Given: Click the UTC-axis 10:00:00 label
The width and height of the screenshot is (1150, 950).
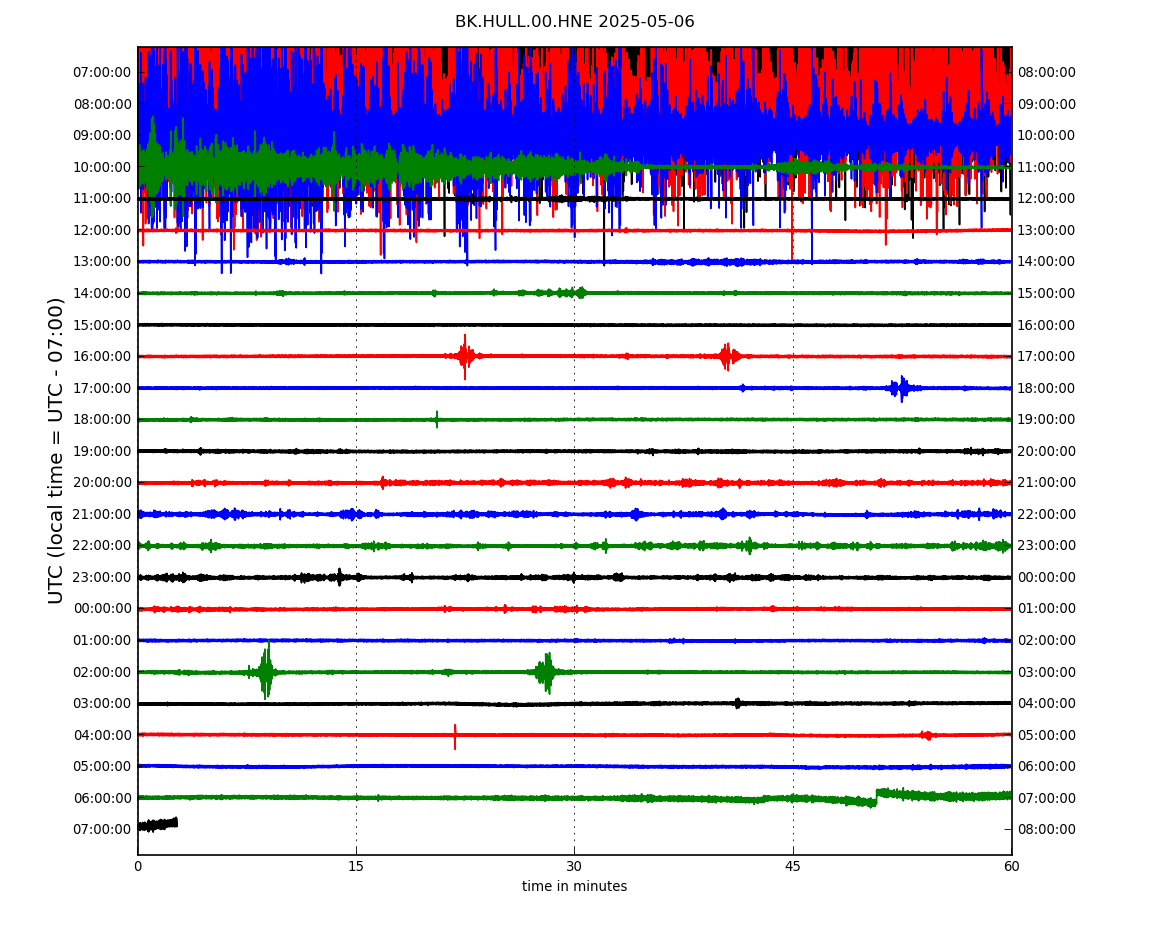Looking at the screenshot, I should point(102,167).
